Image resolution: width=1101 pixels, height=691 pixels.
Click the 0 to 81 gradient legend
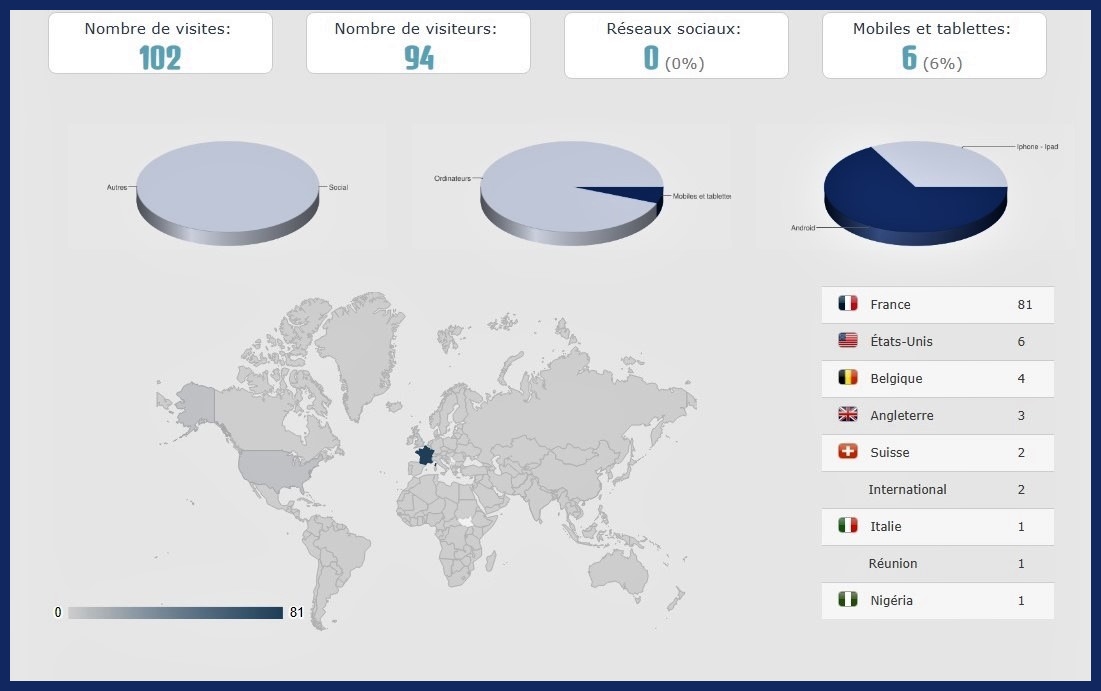tap(176, 612)
